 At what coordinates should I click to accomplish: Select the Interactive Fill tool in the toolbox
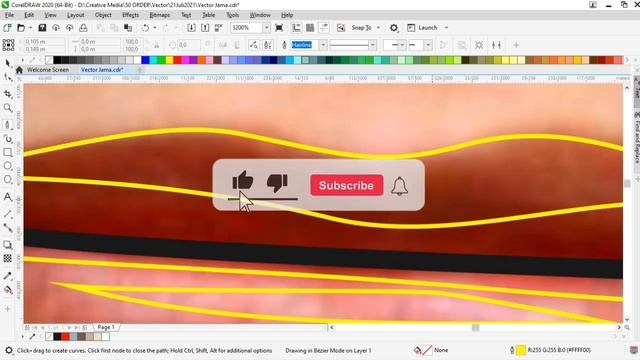(8, 290)
